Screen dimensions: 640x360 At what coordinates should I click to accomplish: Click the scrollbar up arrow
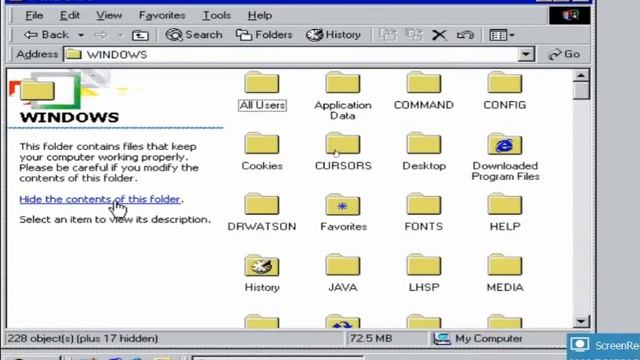581,76
